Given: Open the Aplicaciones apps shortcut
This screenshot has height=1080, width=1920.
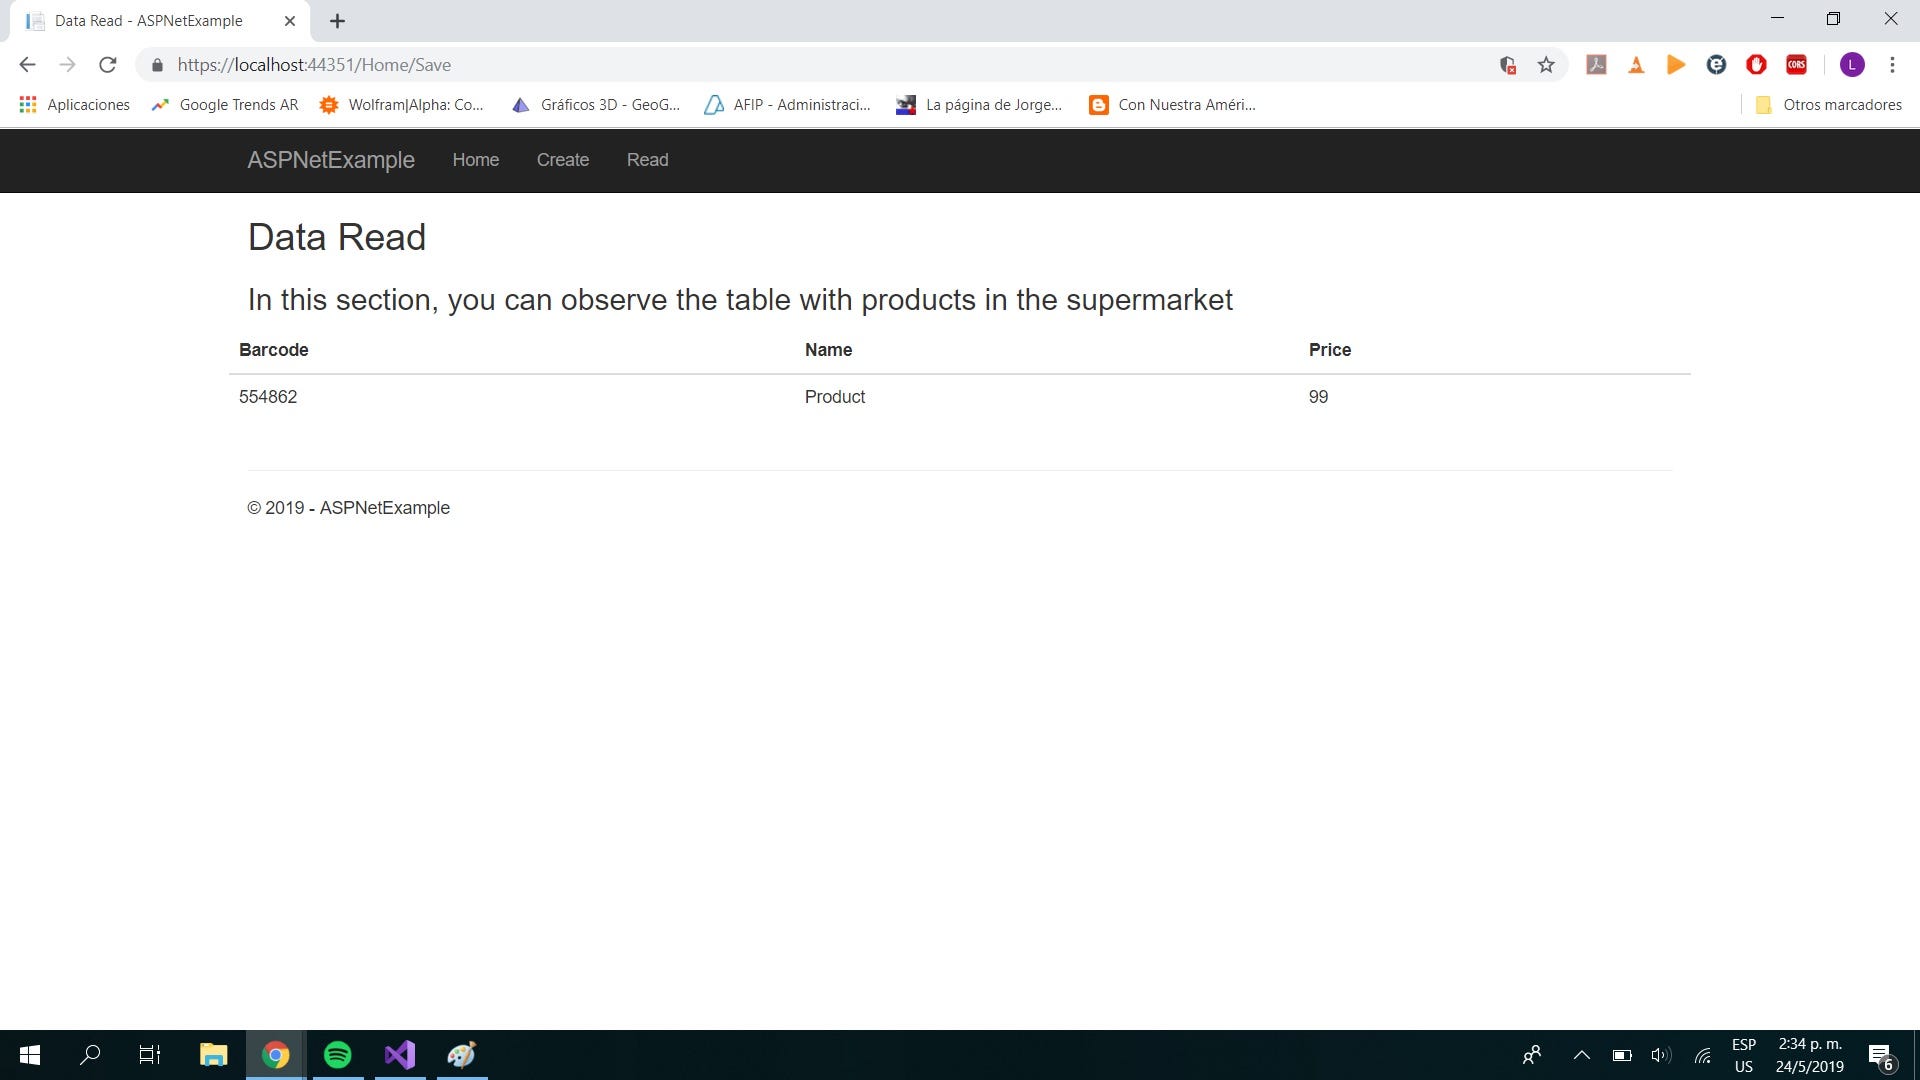Looking at the screenshot, I should [x=75, y=105].
